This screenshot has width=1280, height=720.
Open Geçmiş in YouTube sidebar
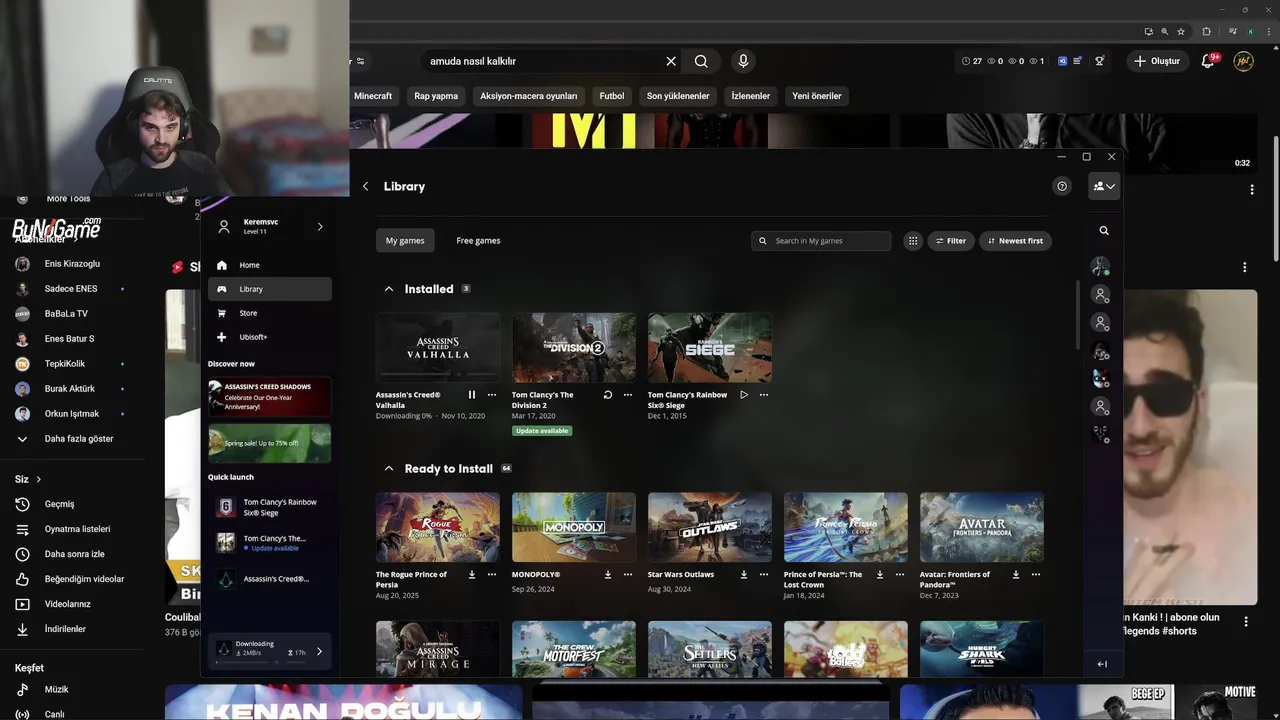pos(60,504)
